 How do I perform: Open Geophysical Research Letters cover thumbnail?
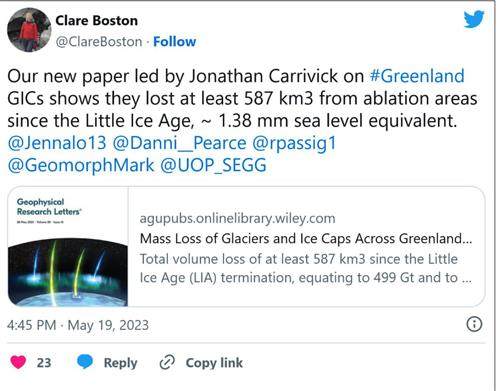click(x=68, y=246)
